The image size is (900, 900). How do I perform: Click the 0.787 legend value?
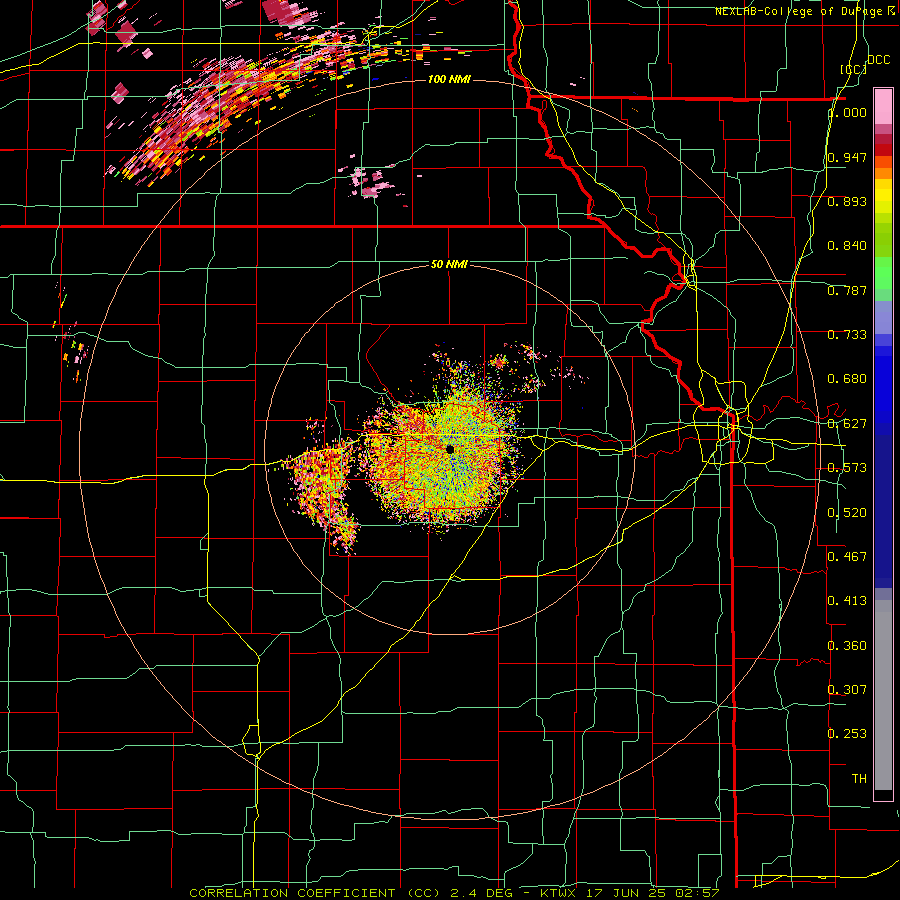[847, 290]
